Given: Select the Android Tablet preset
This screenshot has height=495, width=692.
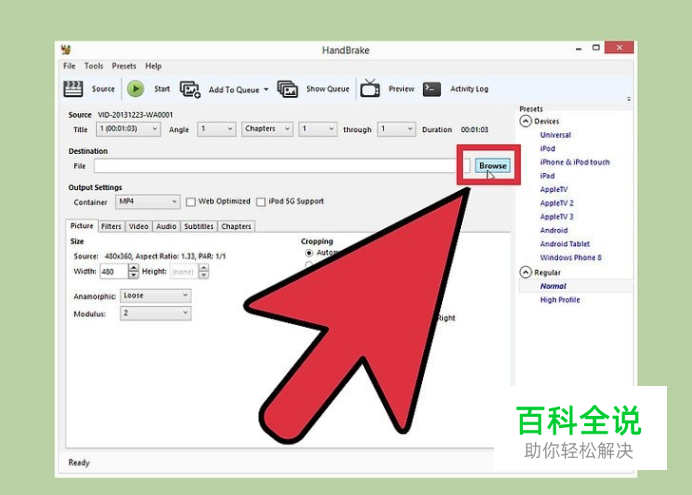Looking at the screenshot, I should (x=564, y=244).
